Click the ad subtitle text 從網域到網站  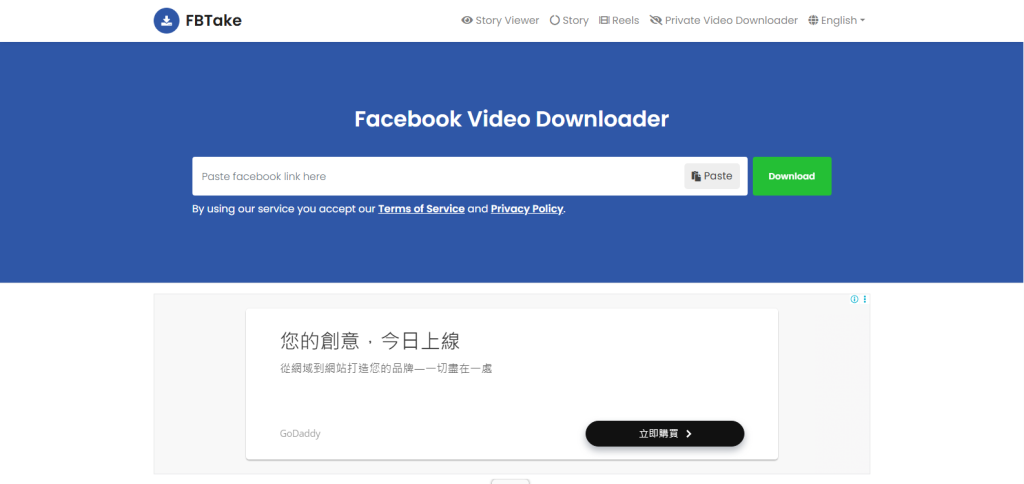coord(385,368)
